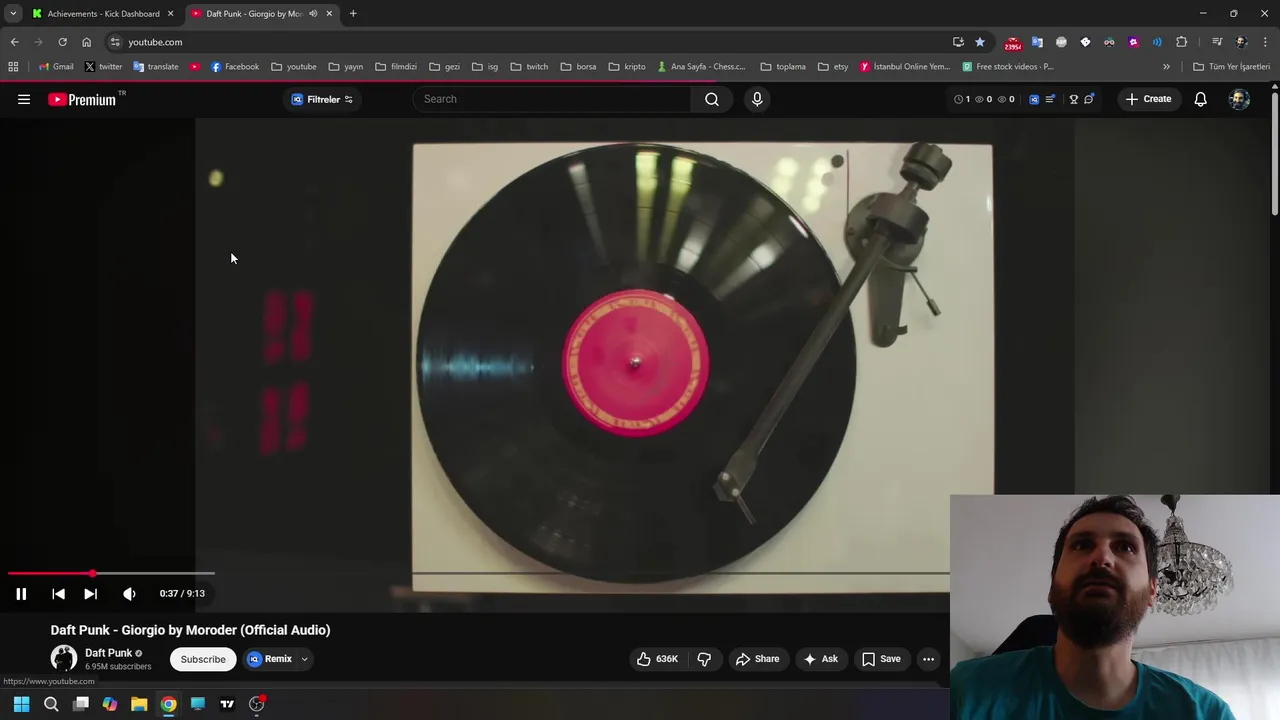Image resolution: width=1280 pixels, height=720 pixels.
Task: Expand the Remix dropdown arrow
Action: [304, 659]
